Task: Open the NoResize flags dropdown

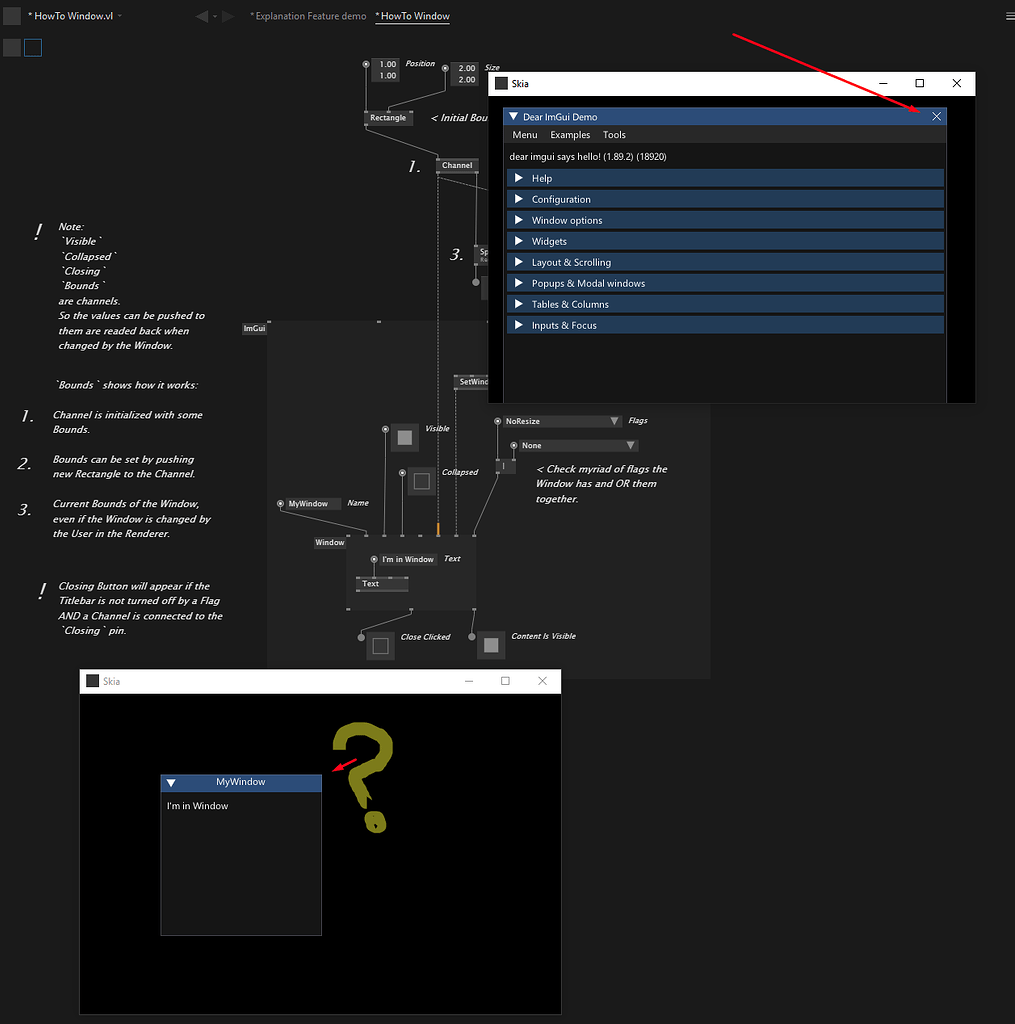Action: click(x=561, y=422)
